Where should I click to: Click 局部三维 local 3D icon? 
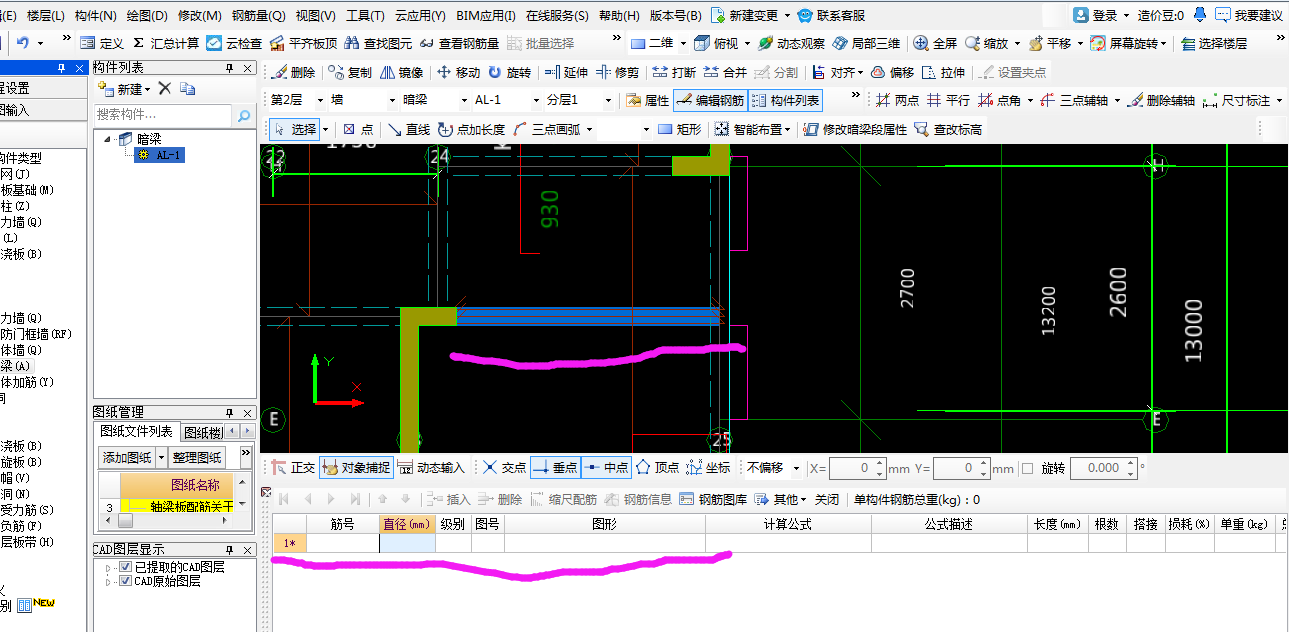(x=840, y=43)
